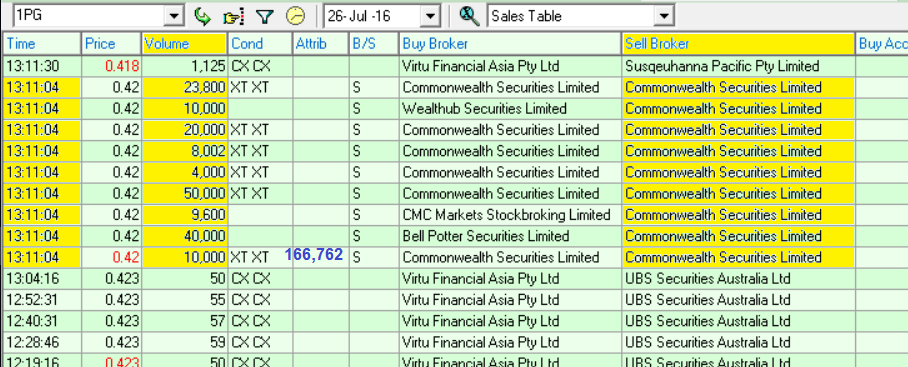
Task: Click the 26-Jul-16 date field
Action: pos(373,16)
